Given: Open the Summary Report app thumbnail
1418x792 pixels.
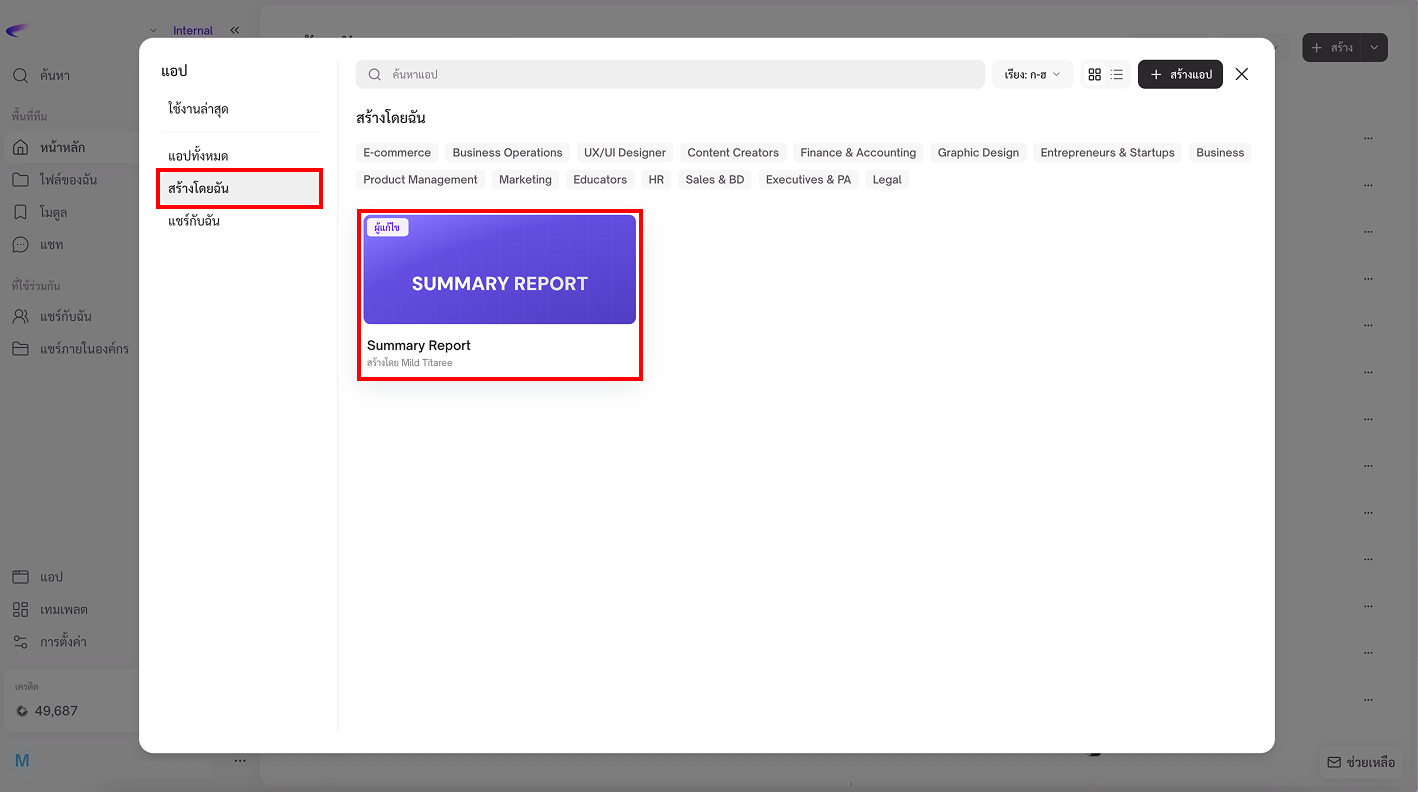Looking at the screenshot, I should 499,270.
